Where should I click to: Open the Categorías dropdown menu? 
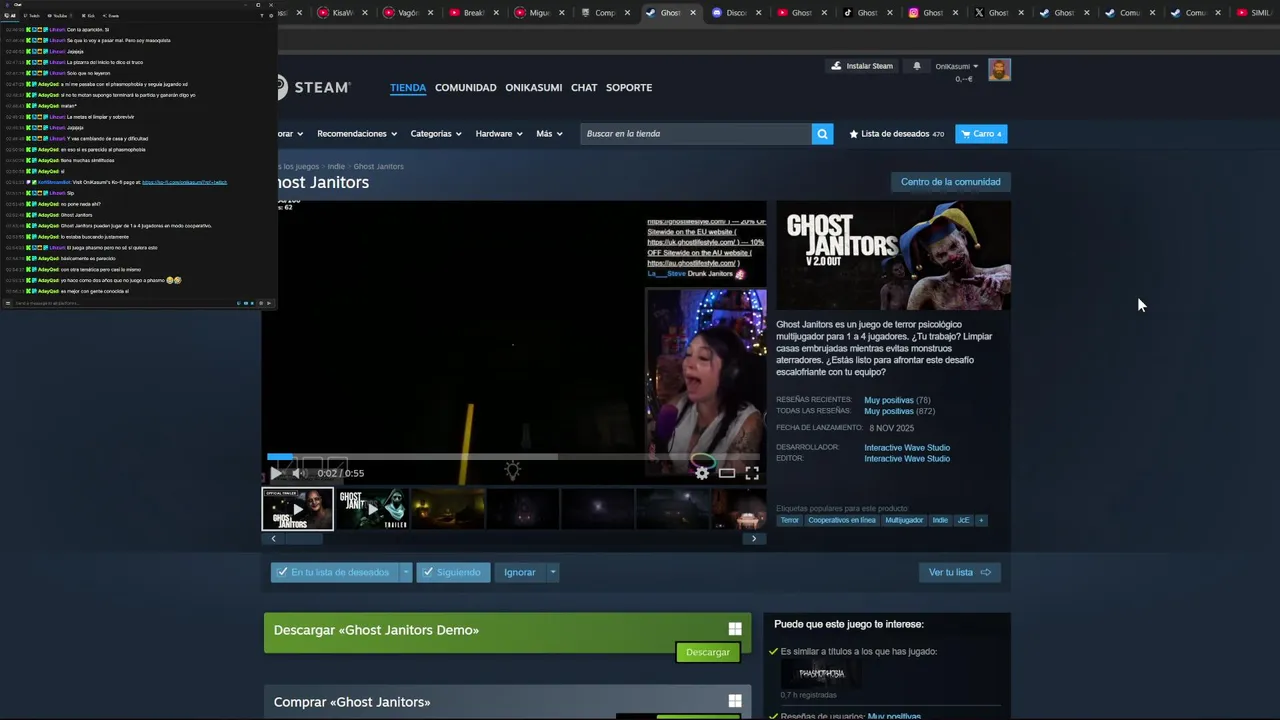[x=435, y=134]
